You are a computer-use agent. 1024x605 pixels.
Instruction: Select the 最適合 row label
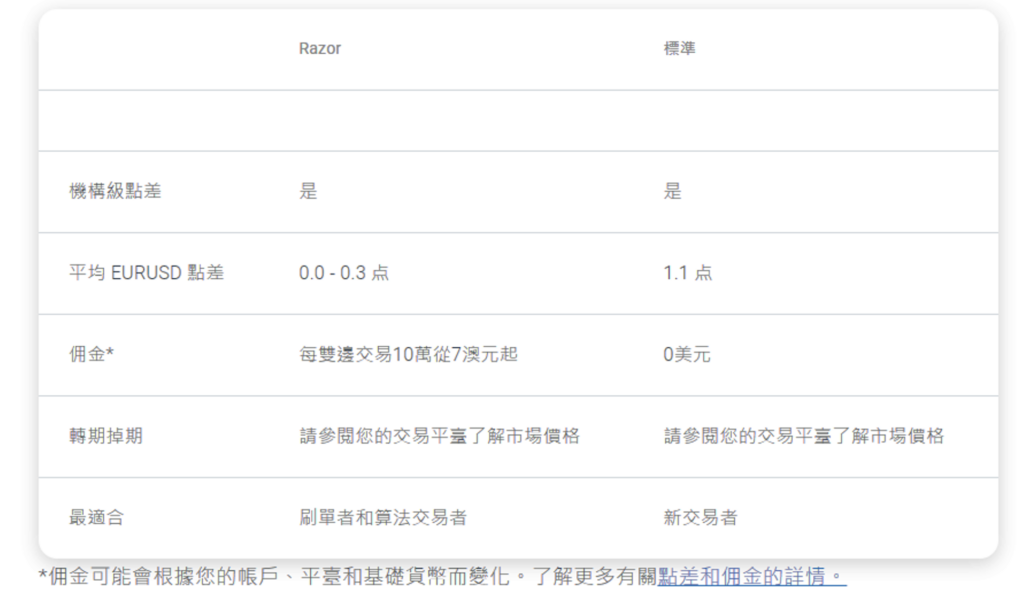(x=97, y=518)
